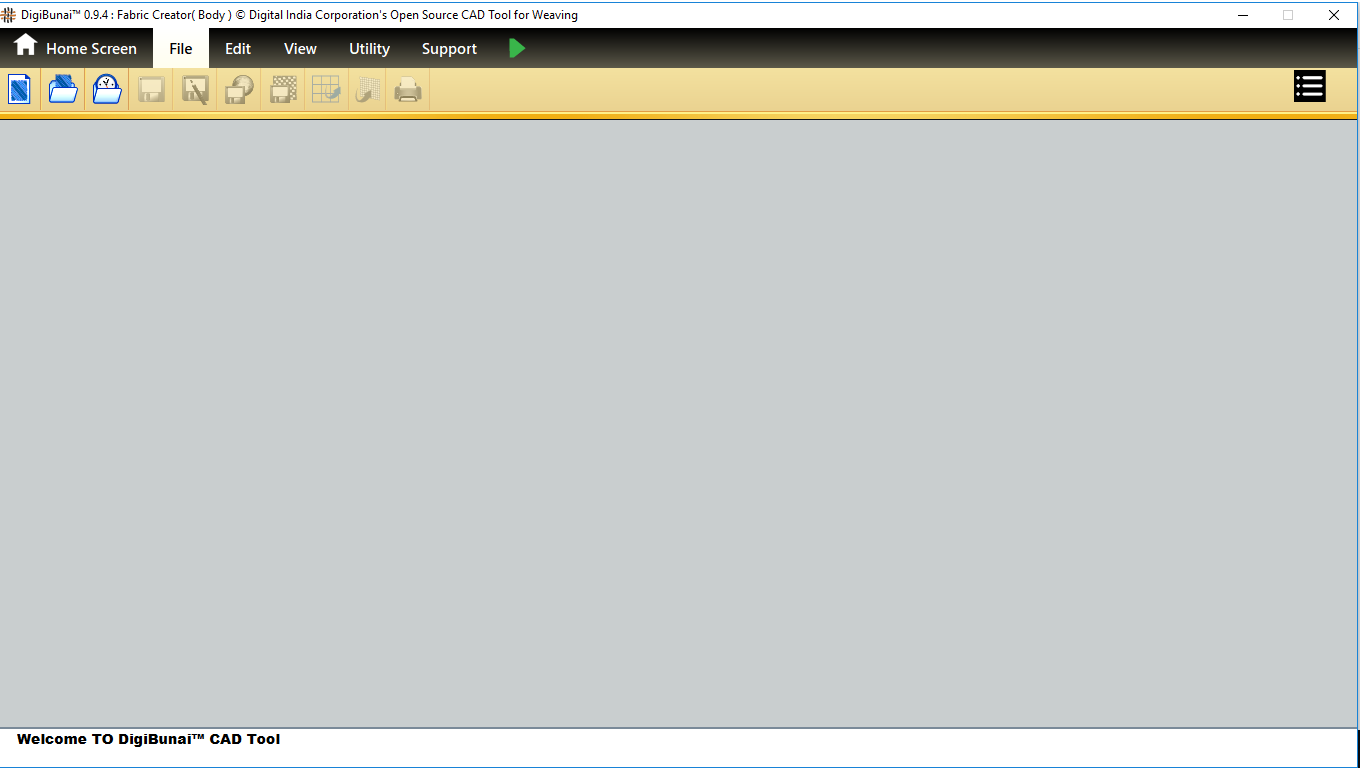This screenshot has width=1366, height=768.
Task: Open the Support menu
Action: pyautogui.click(x=449, y=48)
